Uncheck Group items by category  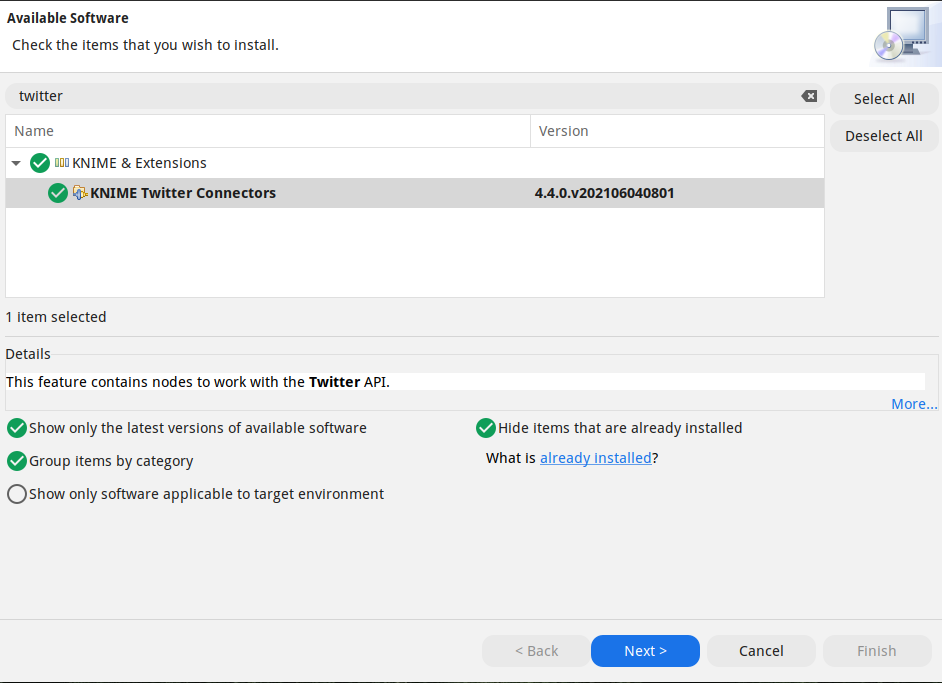click(16, 460)
